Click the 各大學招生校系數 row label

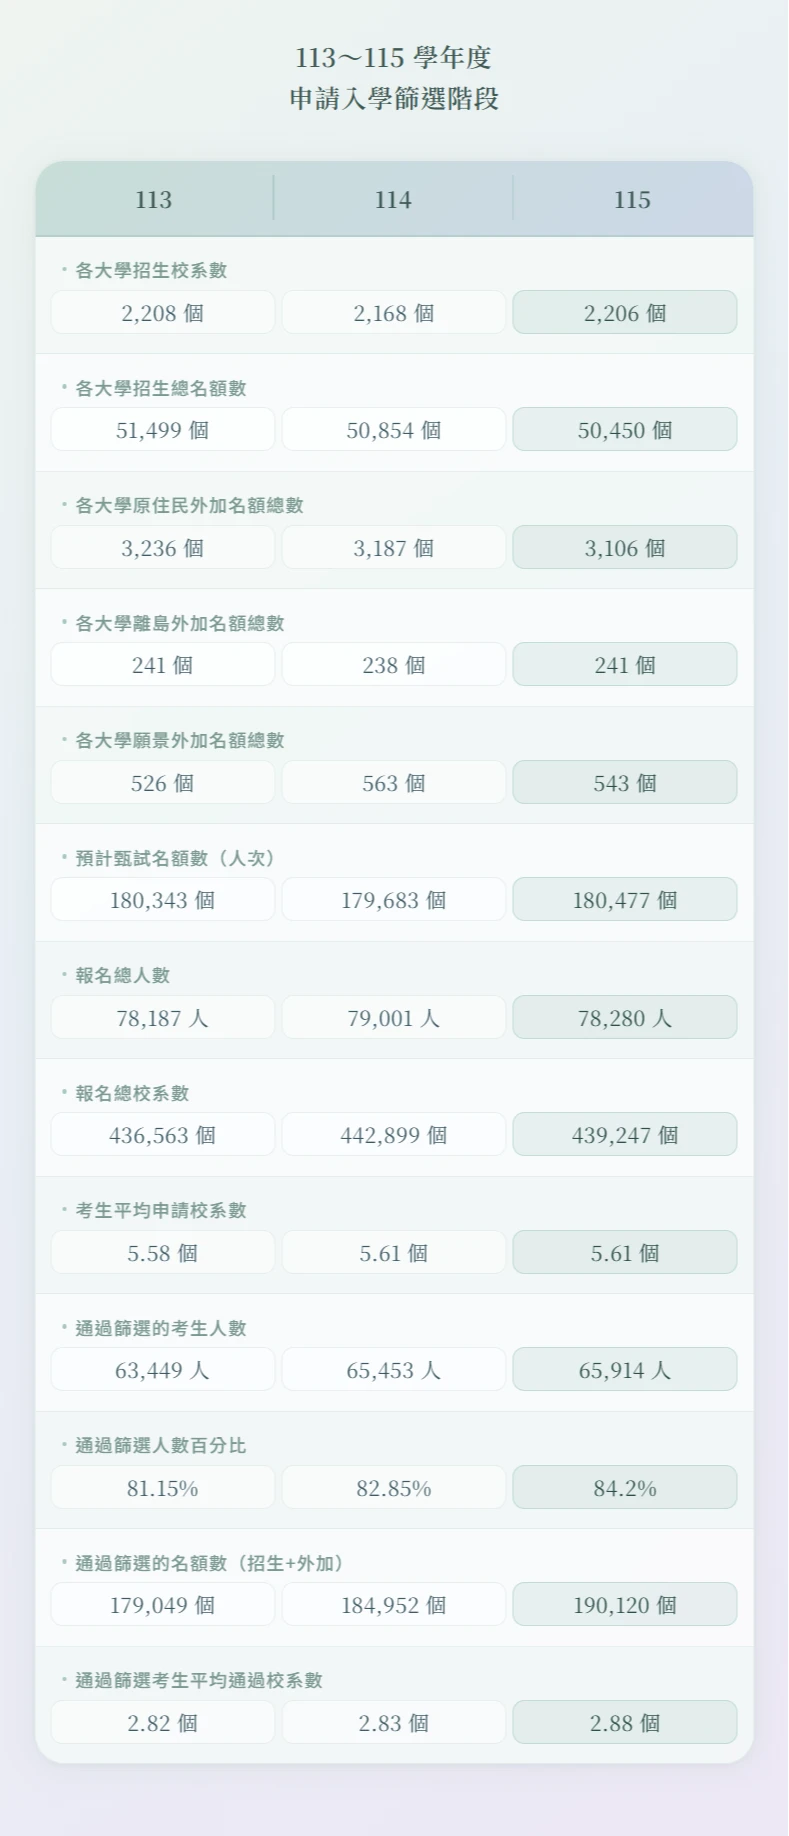coord(151,270)
